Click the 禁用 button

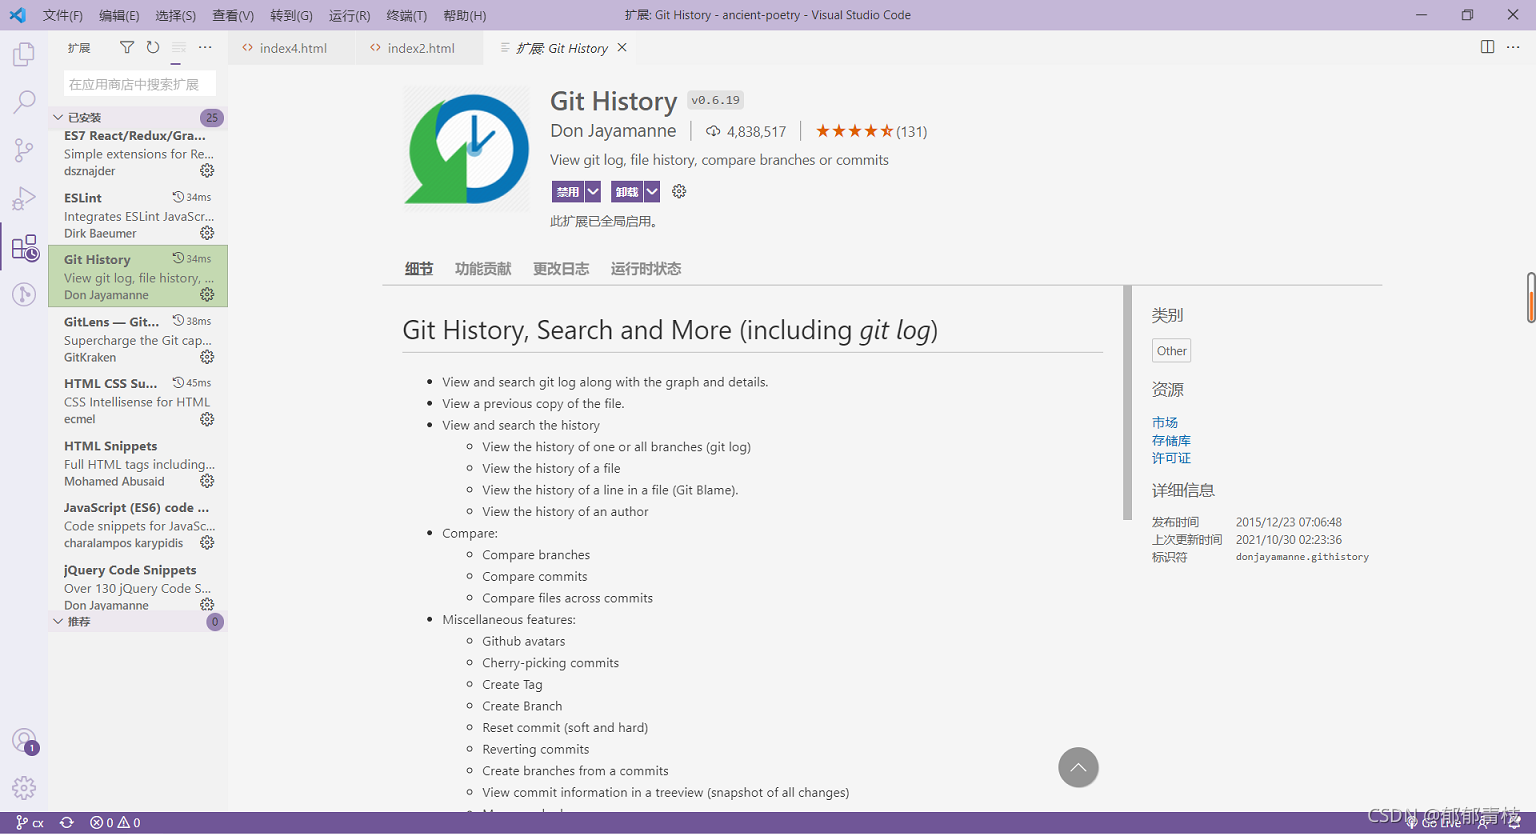pyautogui.click(x=568, y=191)
